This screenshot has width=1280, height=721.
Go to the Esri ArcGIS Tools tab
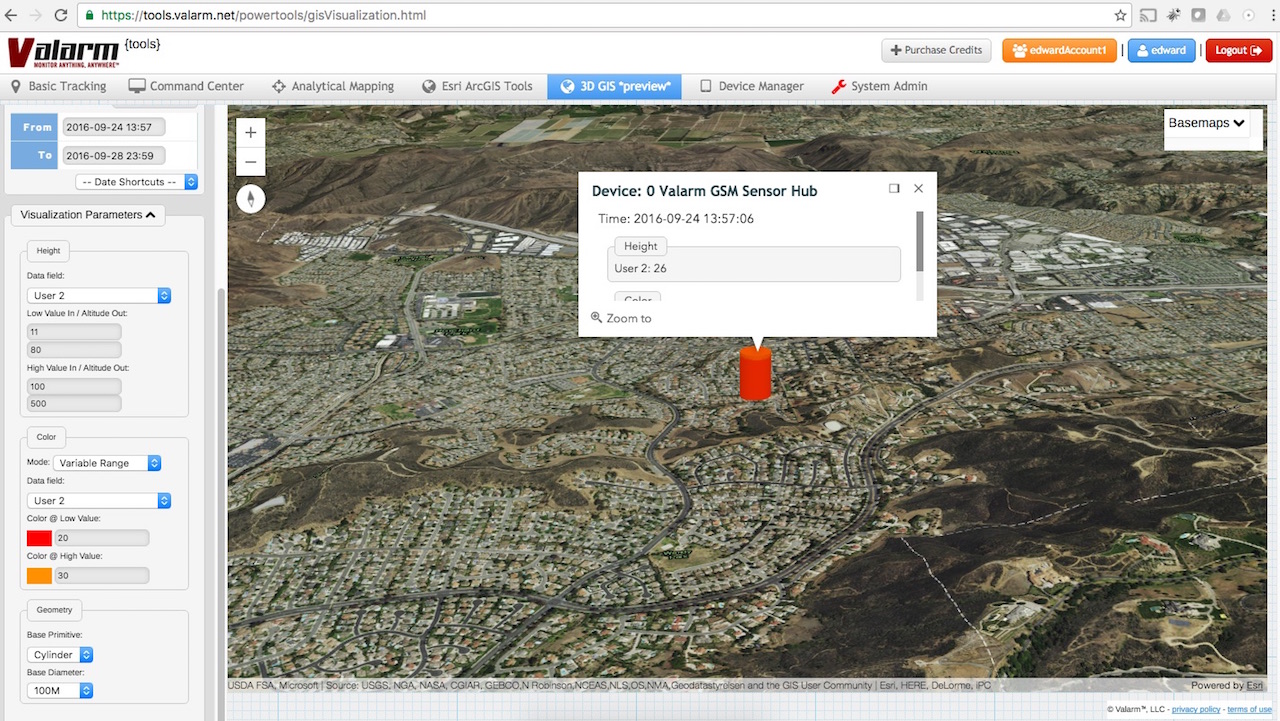click(477, 86)
